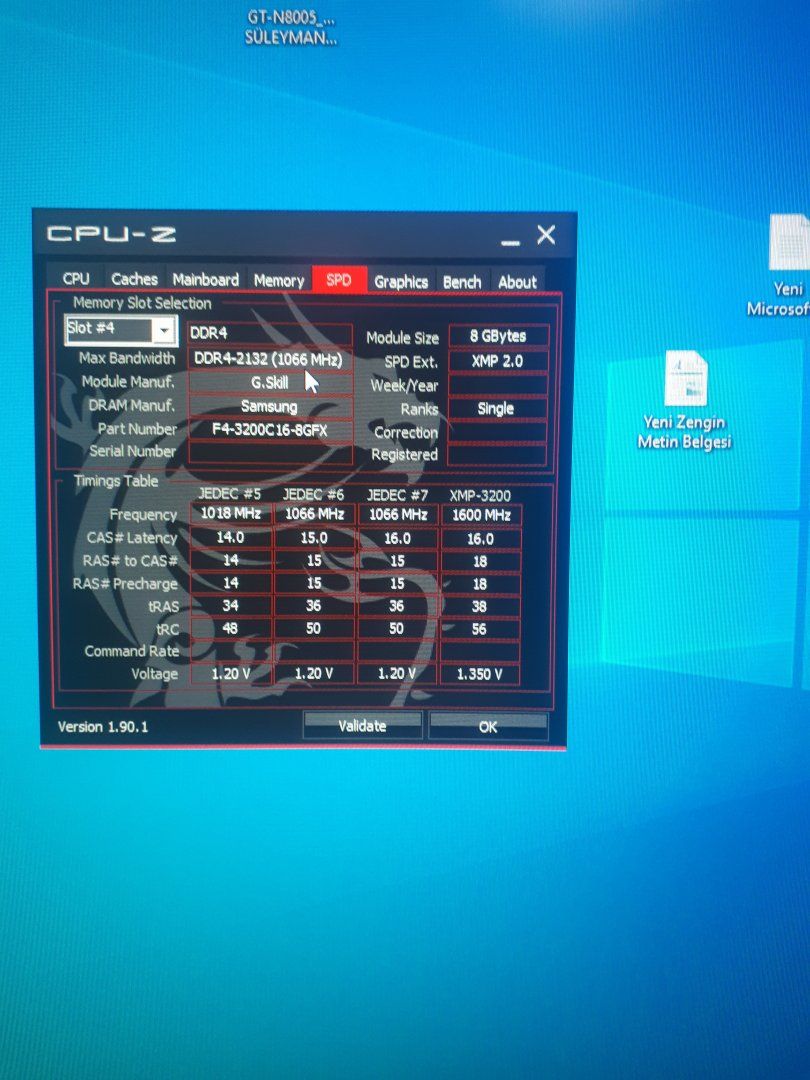
Task: Select the GT-N8005 SÜLEYMAN desktop item
Action: pos(291,28)
